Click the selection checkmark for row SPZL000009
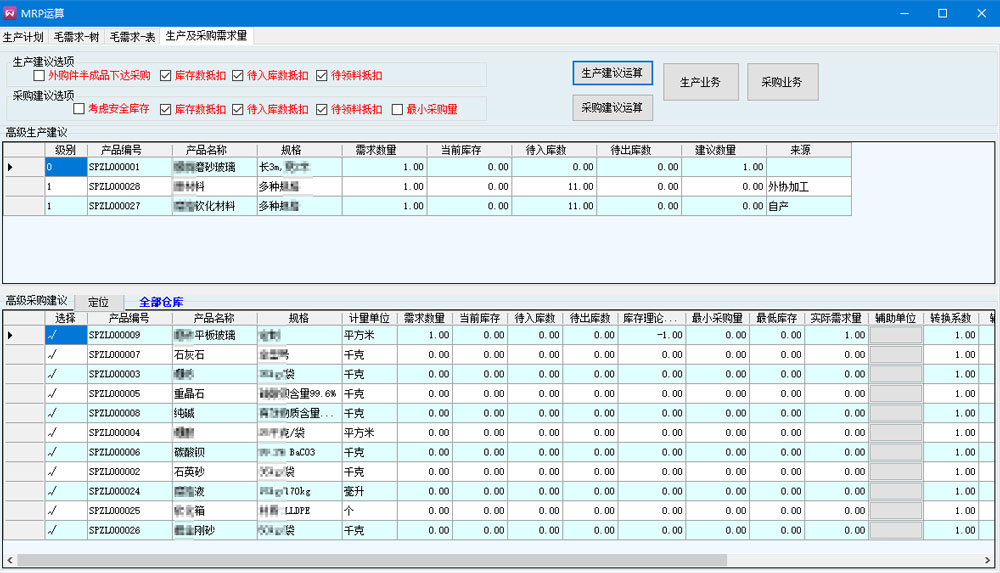 51,335
